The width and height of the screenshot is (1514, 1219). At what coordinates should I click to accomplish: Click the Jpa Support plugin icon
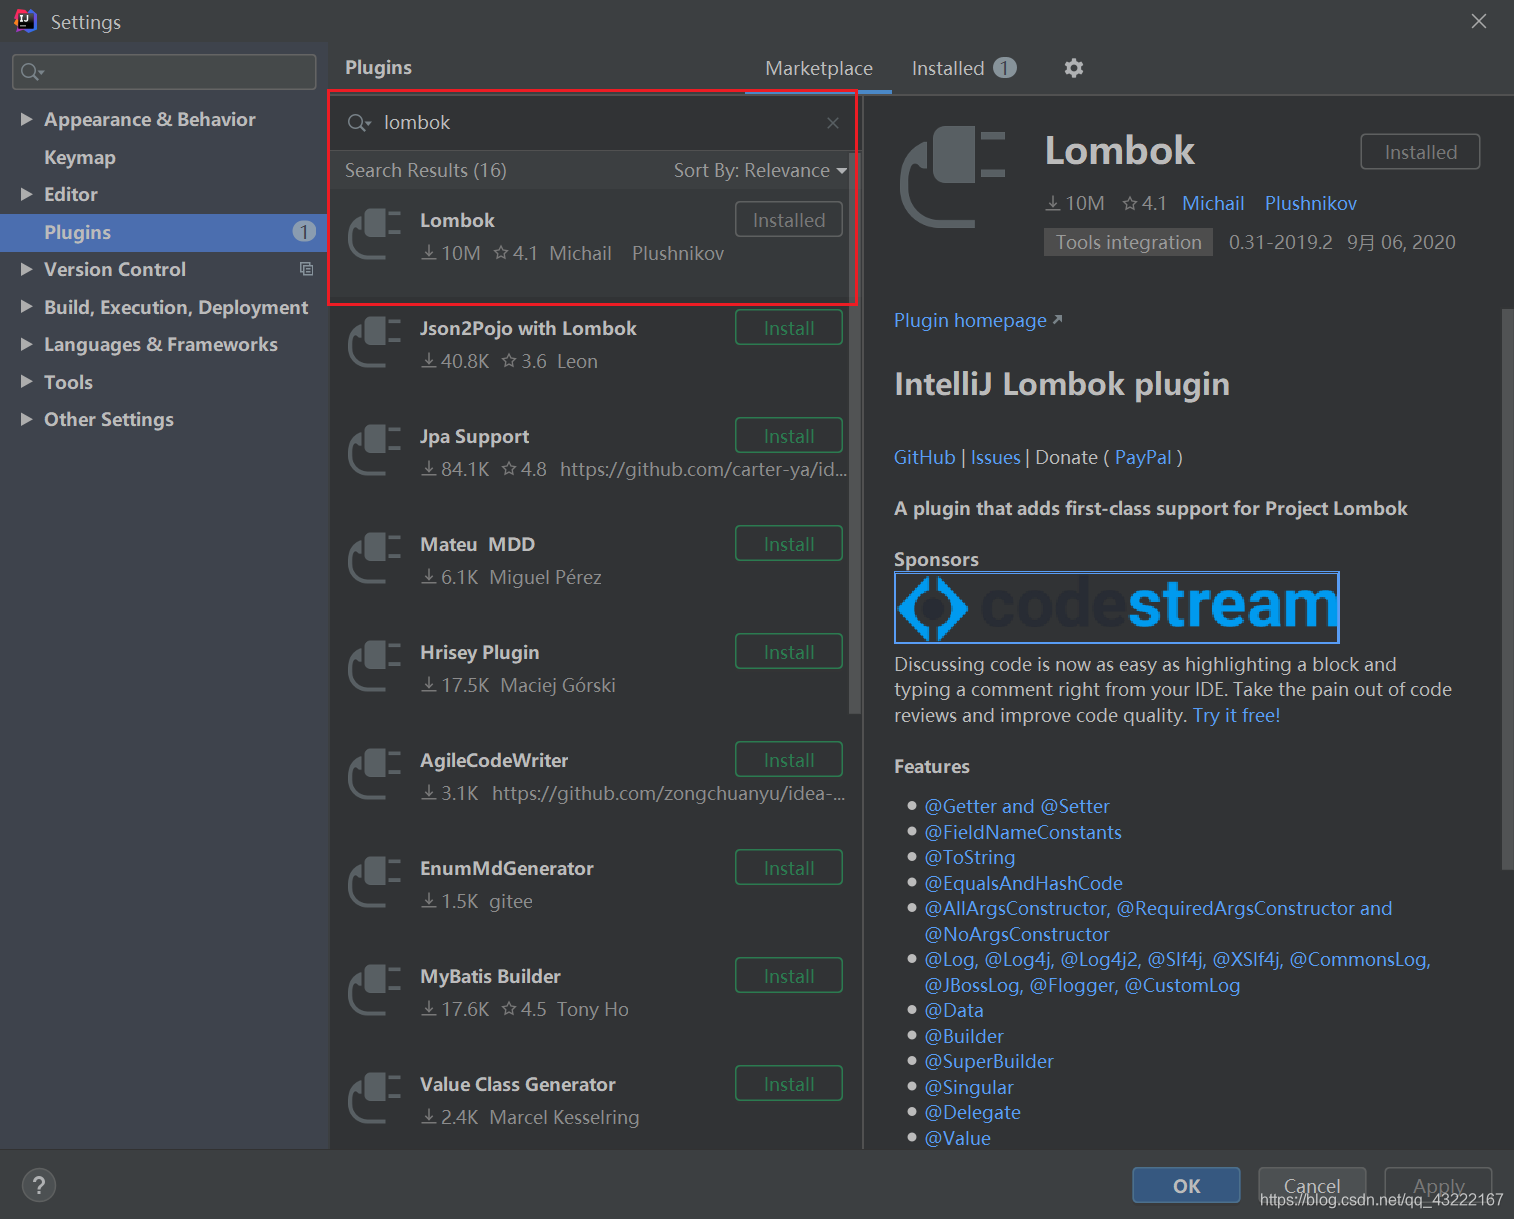click(374, 450)
